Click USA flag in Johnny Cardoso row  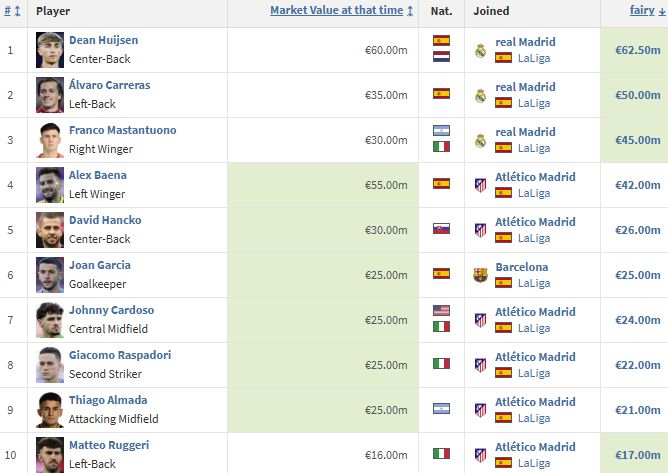click(x=441, y=310)
